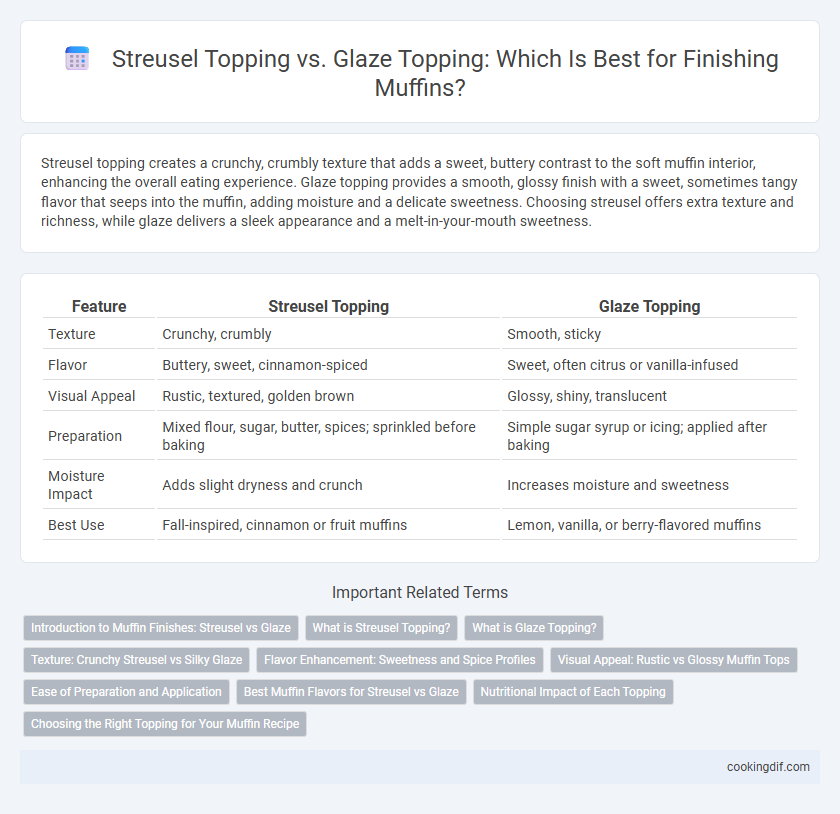Screen dimensions: 840x814
Task: Click the 'Moisture Impact' row label
Action: point(76,485)
